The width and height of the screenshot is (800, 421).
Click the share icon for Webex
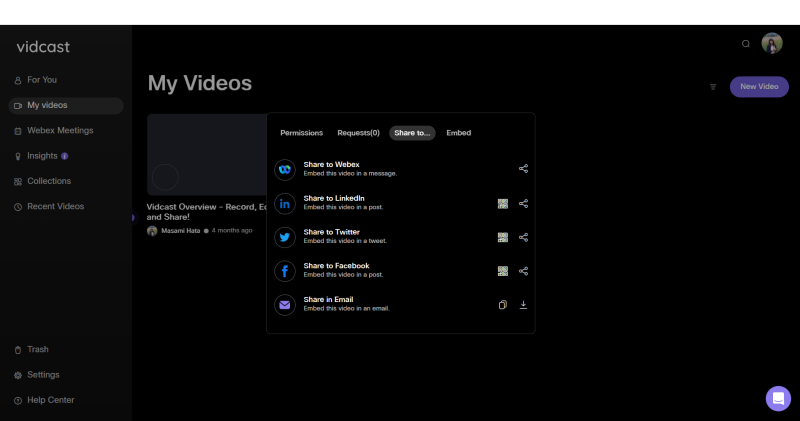523,169
